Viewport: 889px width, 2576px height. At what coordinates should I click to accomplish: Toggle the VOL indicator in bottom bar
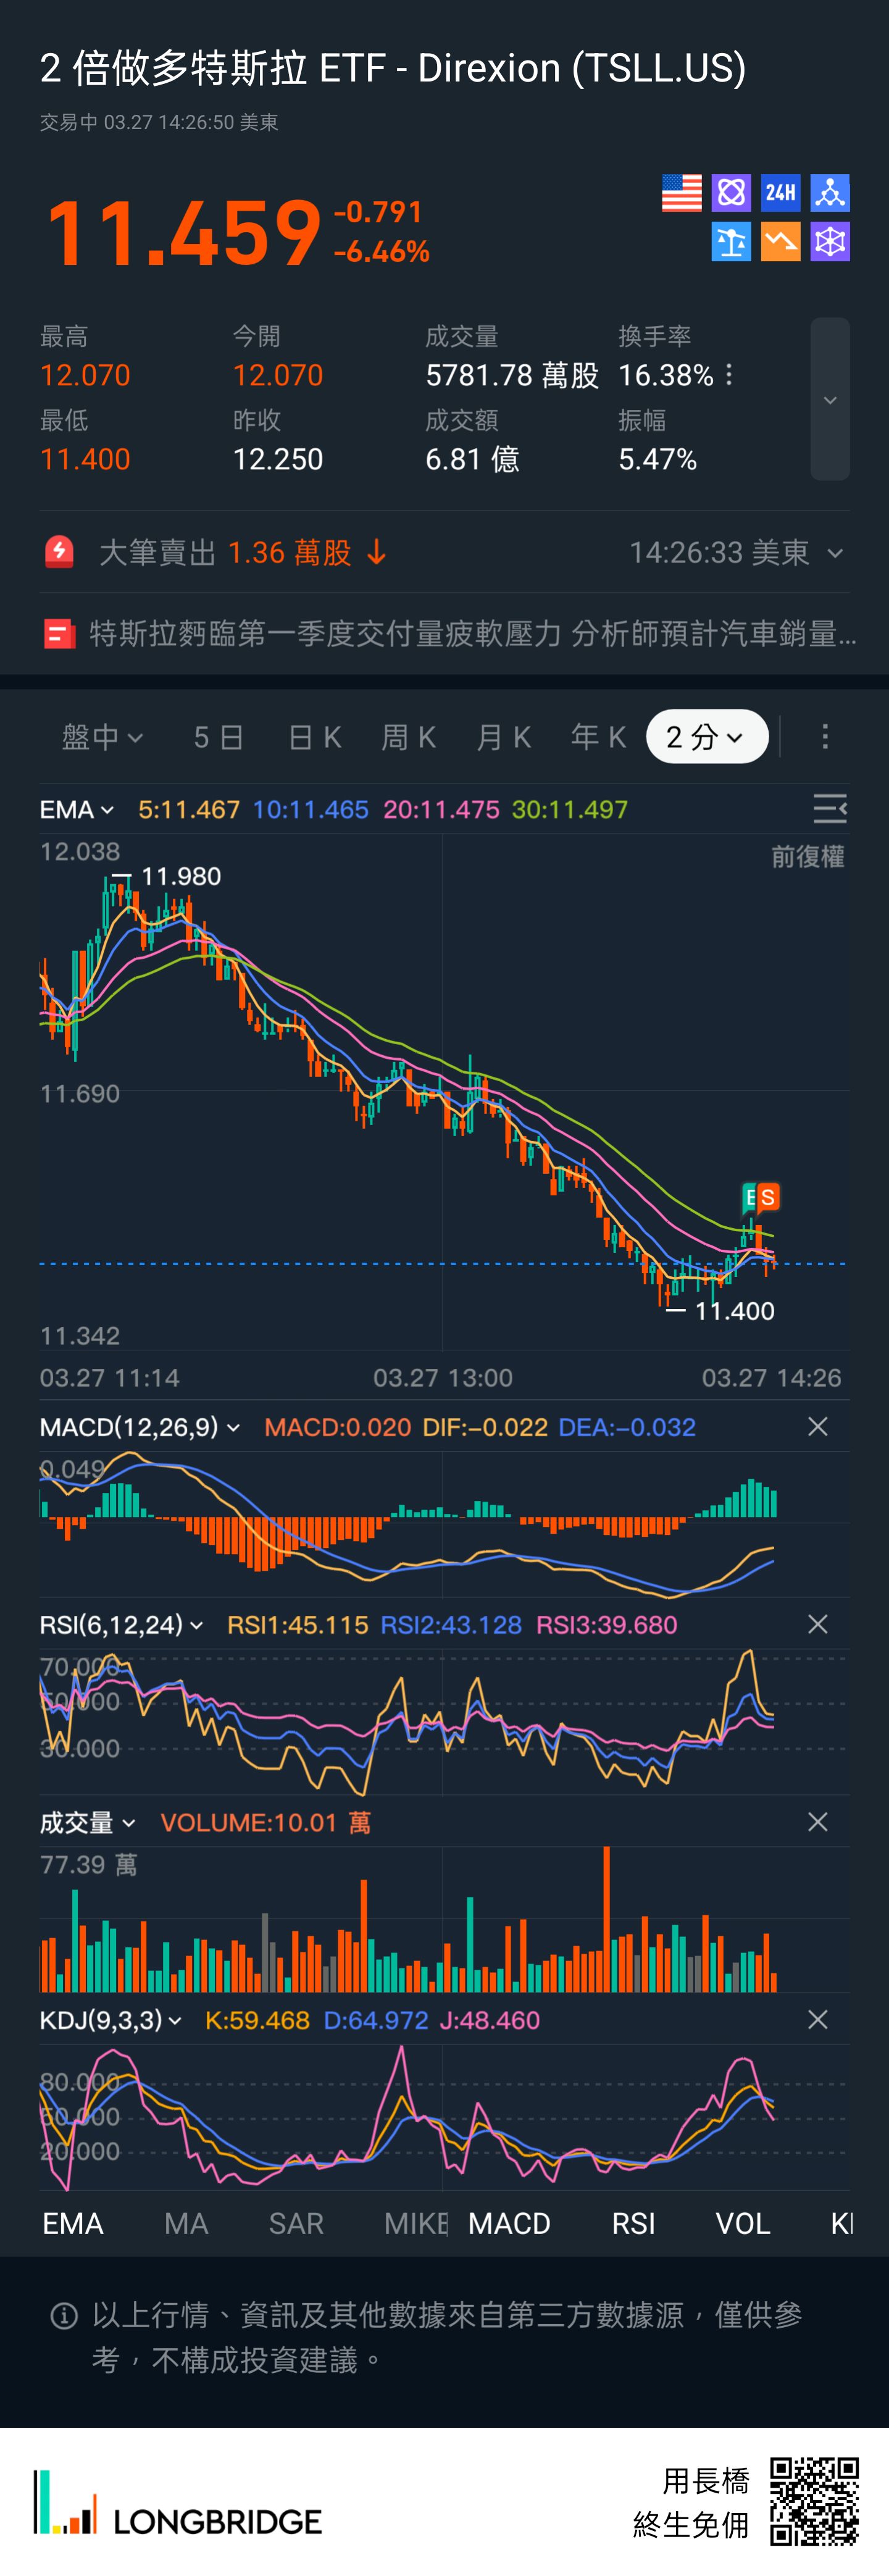click(x=742, y=2223)
